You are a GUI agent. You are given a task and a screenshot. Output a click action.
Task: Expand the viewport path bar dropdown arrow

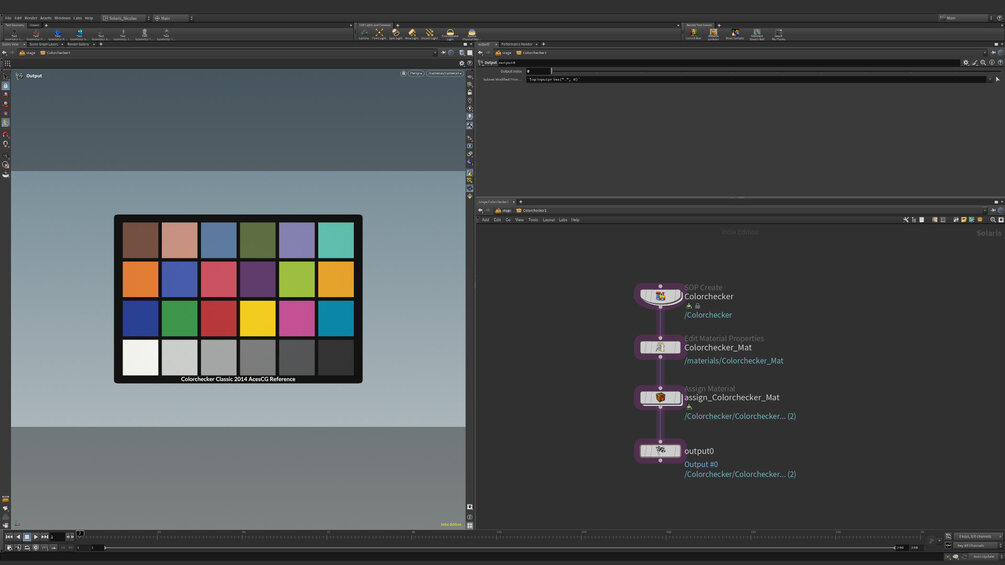click(x=435, y=53)
